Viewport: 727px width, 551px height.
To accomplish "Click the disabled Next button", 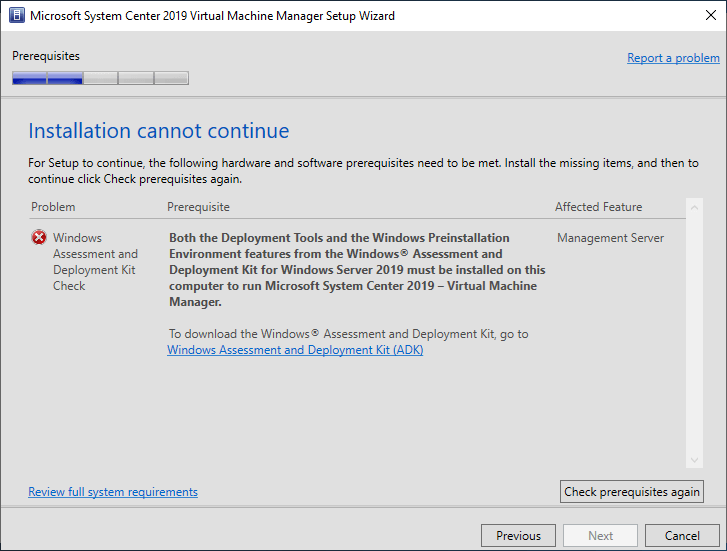I will [x=600, y=536].
